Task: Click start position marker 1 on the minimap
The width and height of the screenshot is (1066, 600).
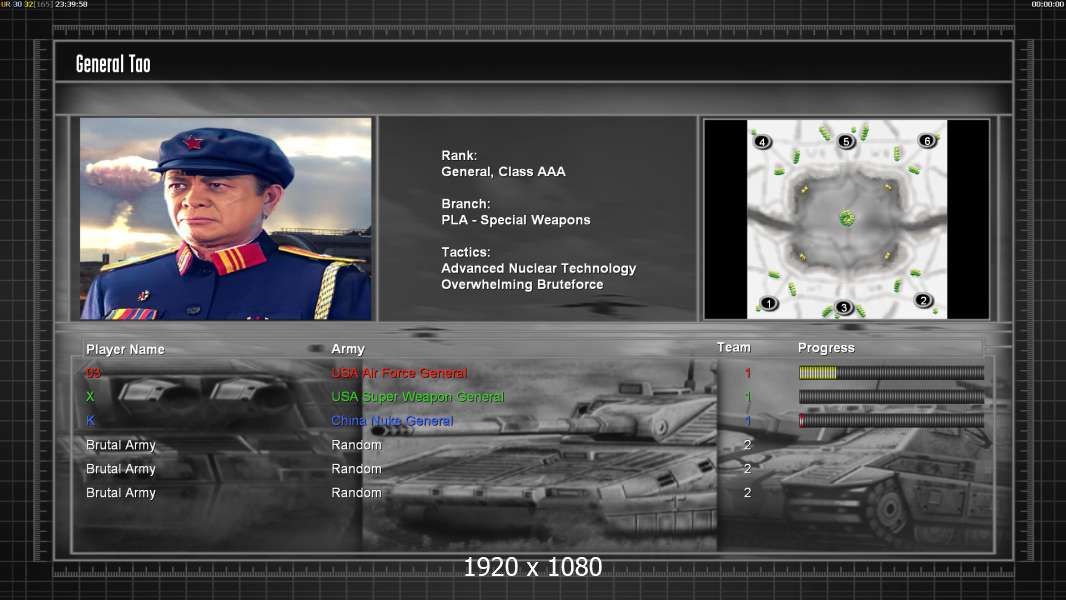Action: click(x=769, y=303)
